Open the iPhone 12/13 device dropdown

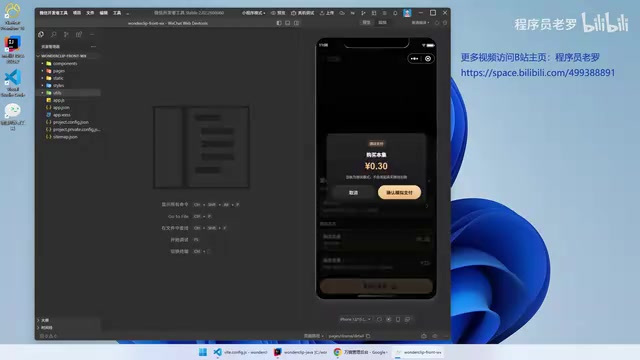355,319
